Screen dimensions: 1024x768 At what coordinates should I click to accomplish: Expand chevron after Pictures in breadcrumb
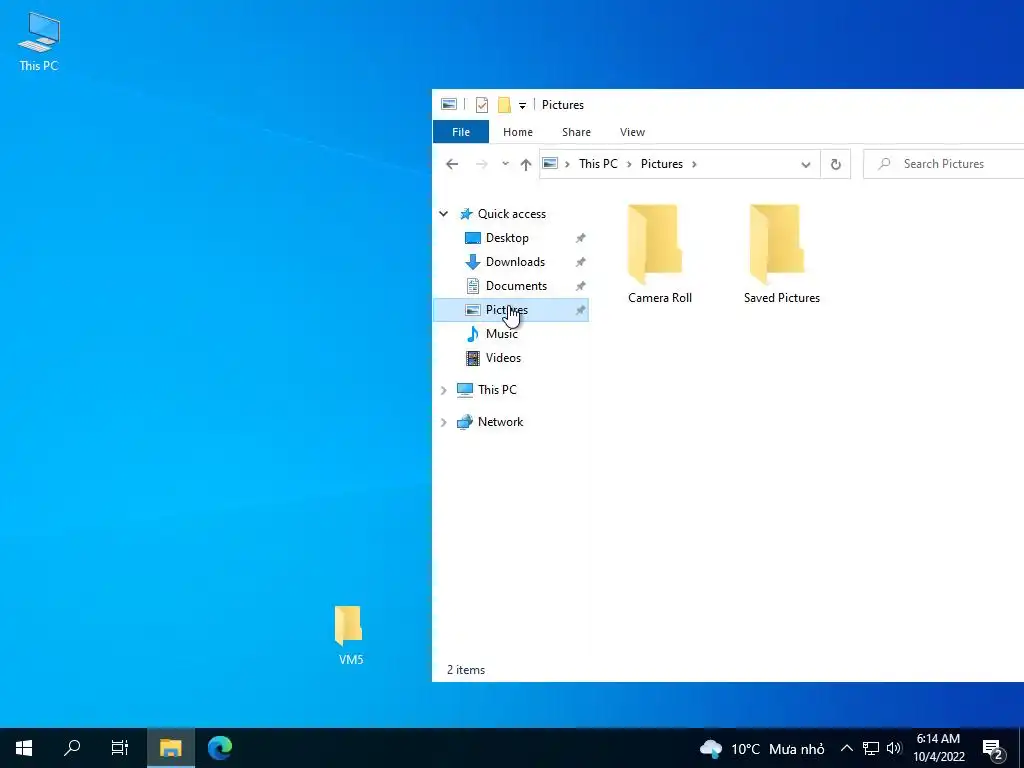[694, 164]
